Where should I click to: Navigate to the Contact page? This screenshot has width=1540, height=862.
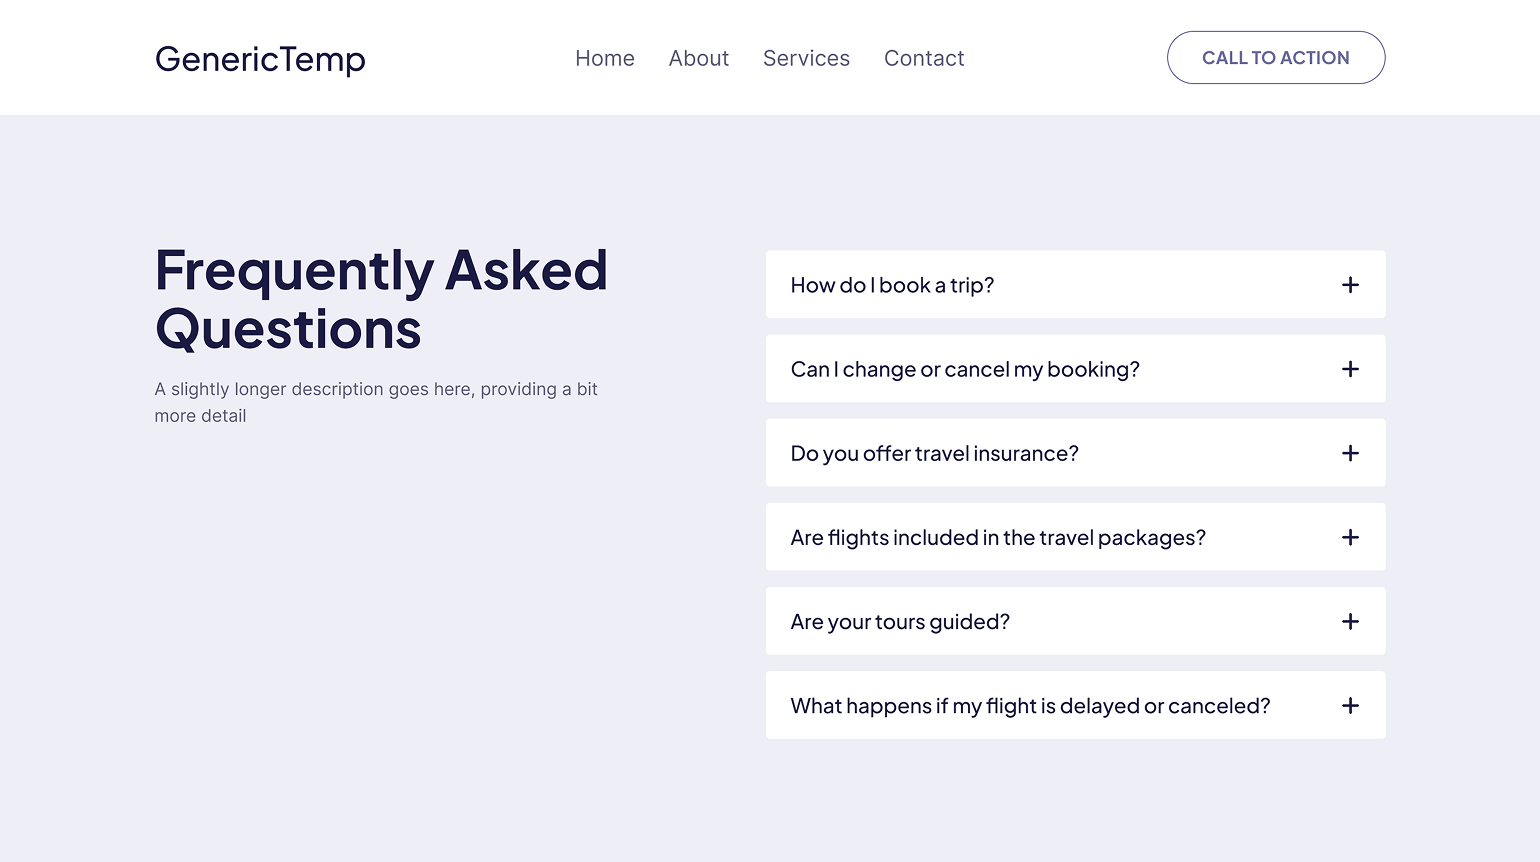(924, 58)
